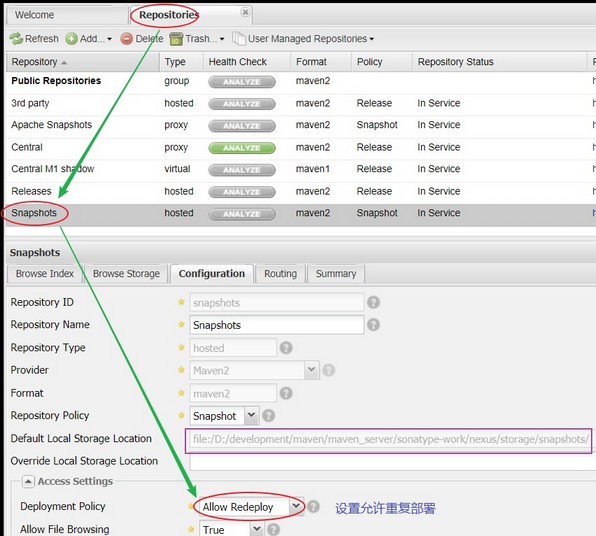Open User Managed Repositories filter

pyautogui.click(x=303, y=39)
